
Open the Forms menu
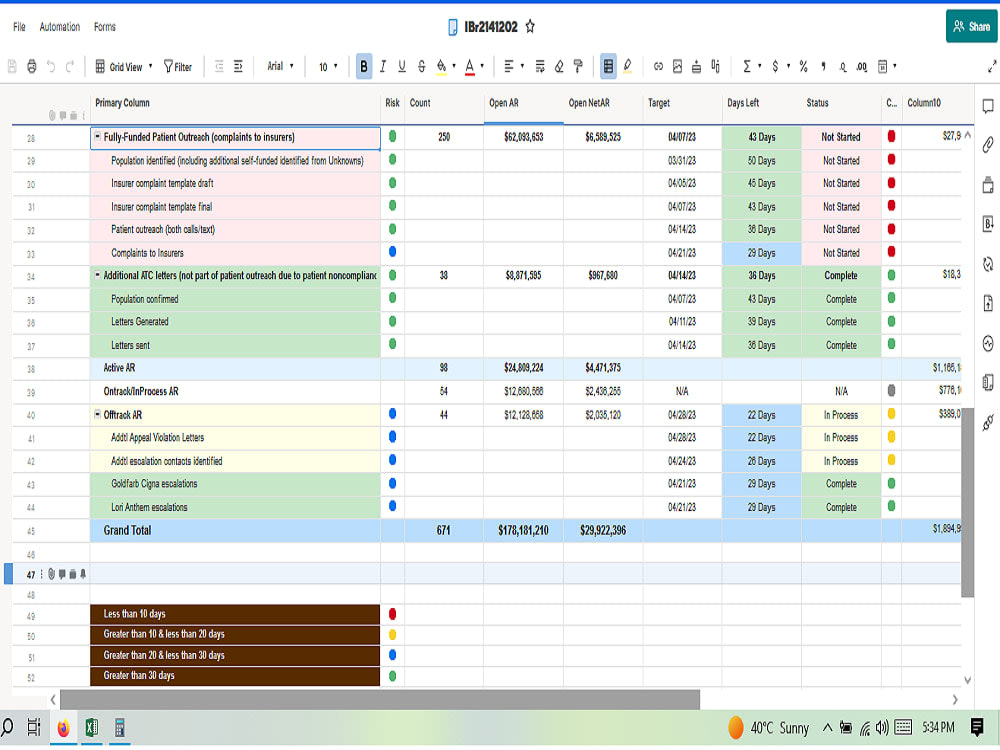tap(104, 27)
